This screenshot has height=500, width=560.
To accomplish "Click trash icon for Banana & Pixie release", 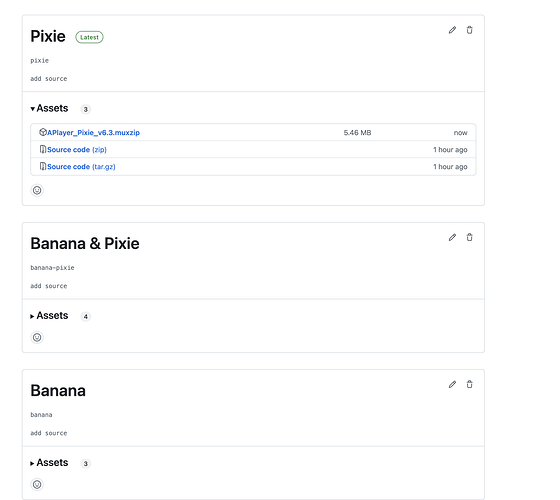I will pyautogui.click(x=469, y=237).
